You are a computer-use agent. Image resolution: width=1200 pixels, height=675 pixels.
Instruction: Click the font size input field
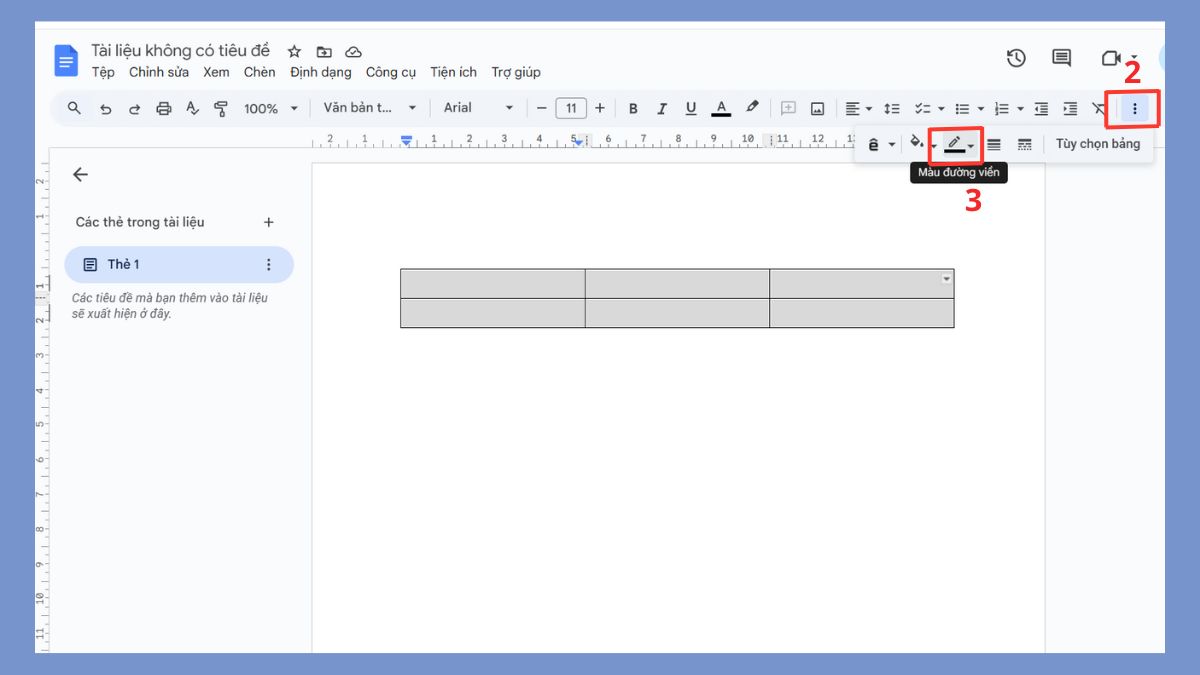(571, 108)
